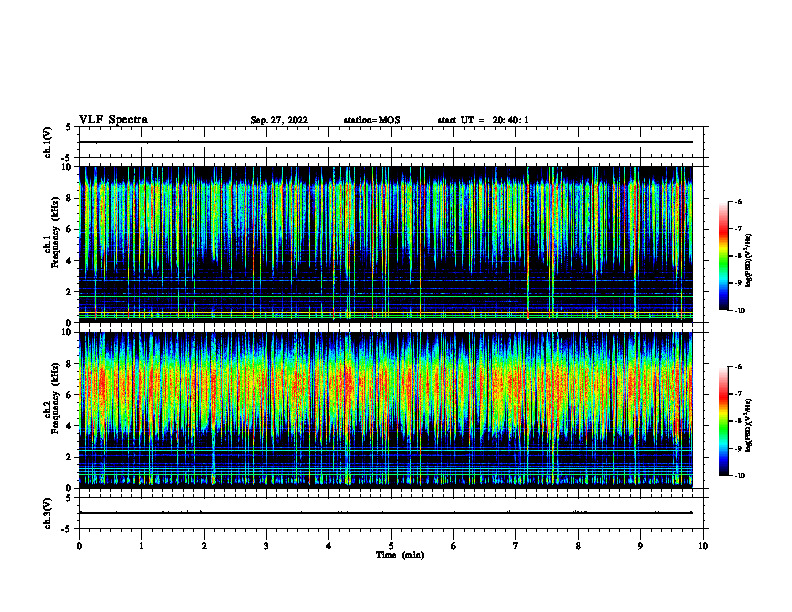
Task: Click time axis tick label '0'
Action: click(79, 546)
